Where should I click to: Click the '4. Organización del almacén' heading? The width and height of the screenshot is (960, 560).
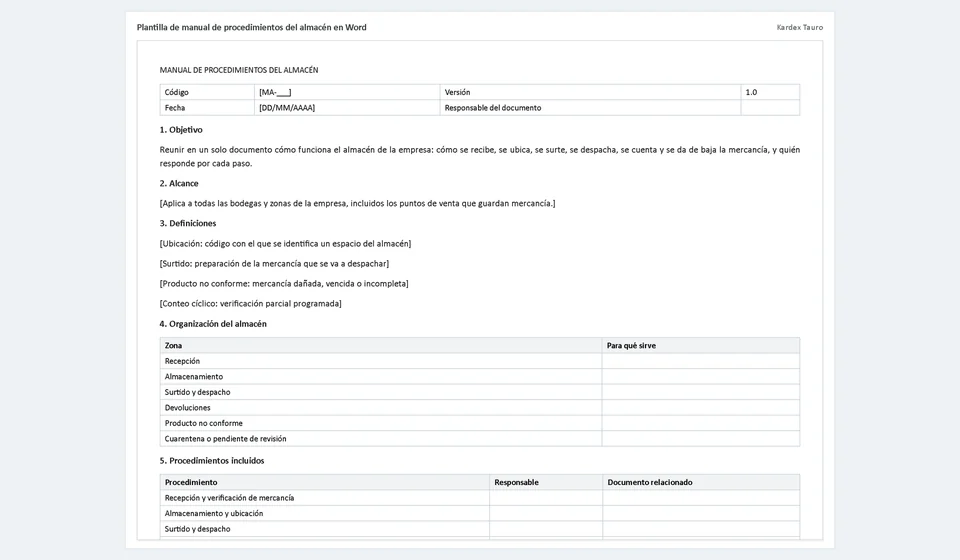(213, 324)
